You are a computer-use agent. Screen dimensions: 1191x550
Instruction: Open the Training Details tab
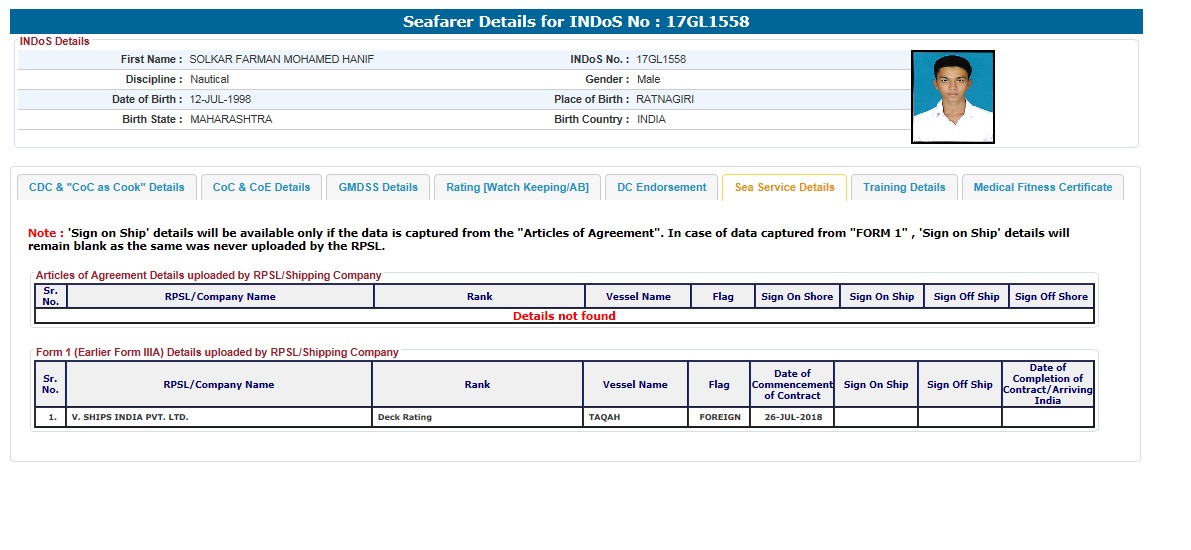(904, 187)
